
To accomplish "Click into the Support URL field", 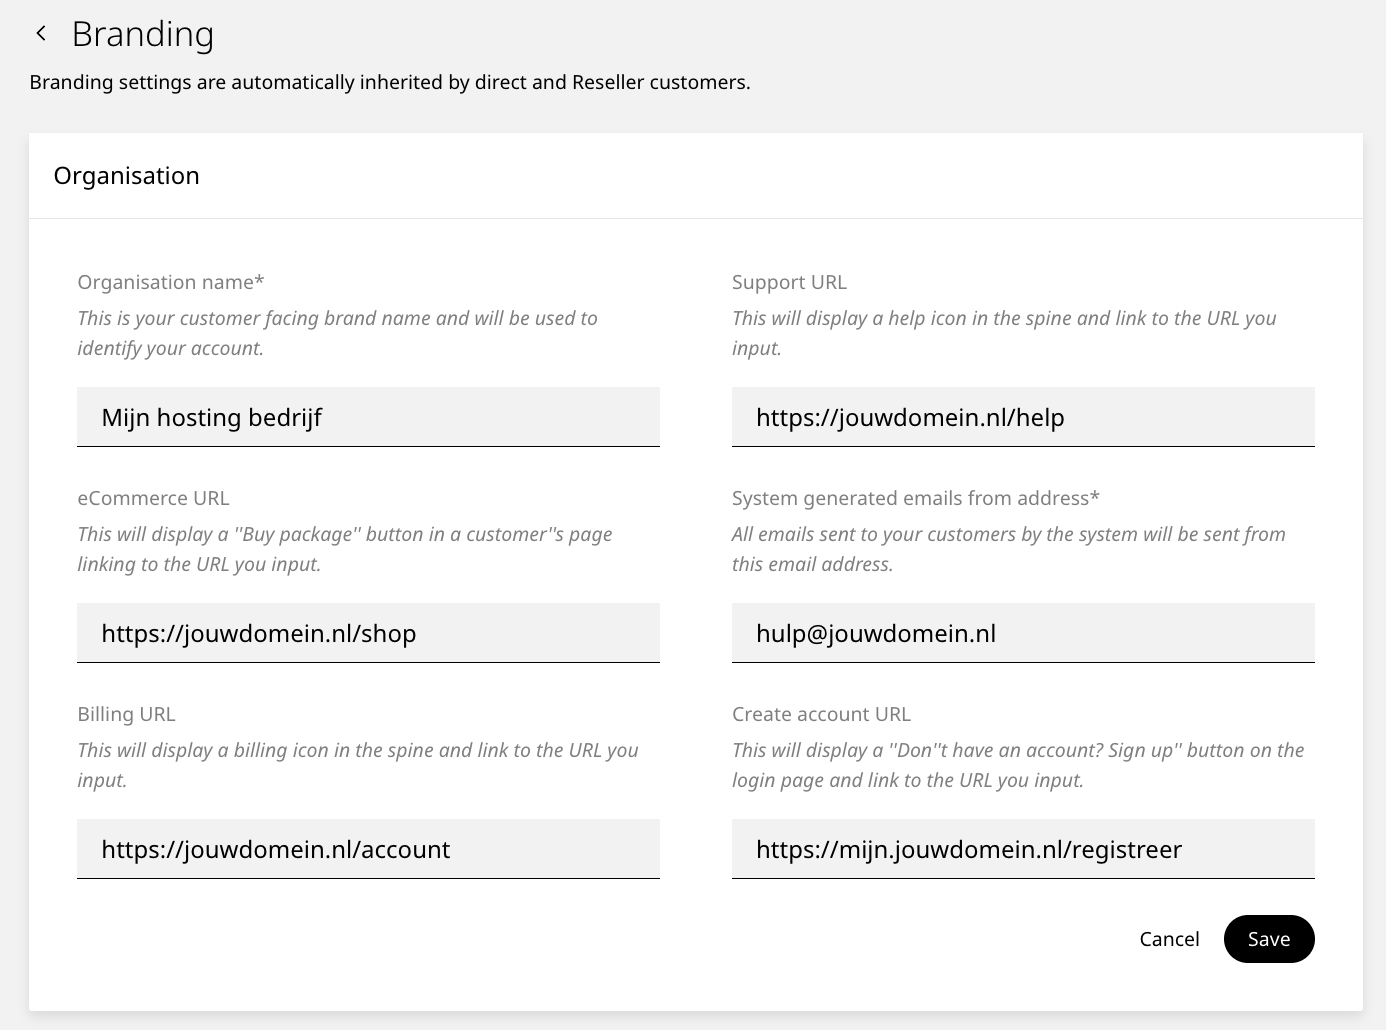I will tap(1022, 417).
